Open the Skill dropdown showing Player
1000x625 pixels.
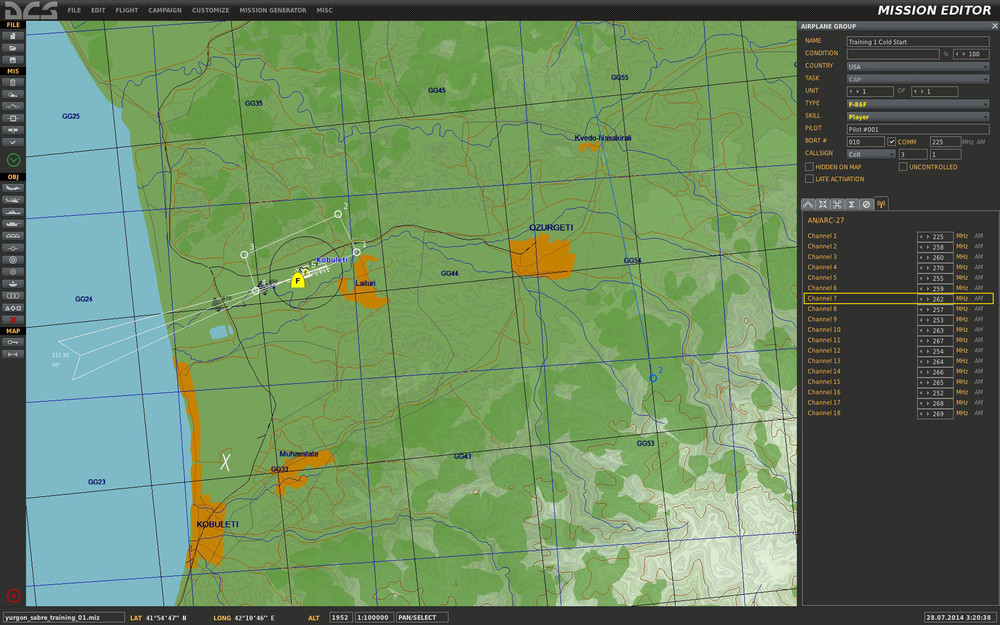click(x=918, y=117)
